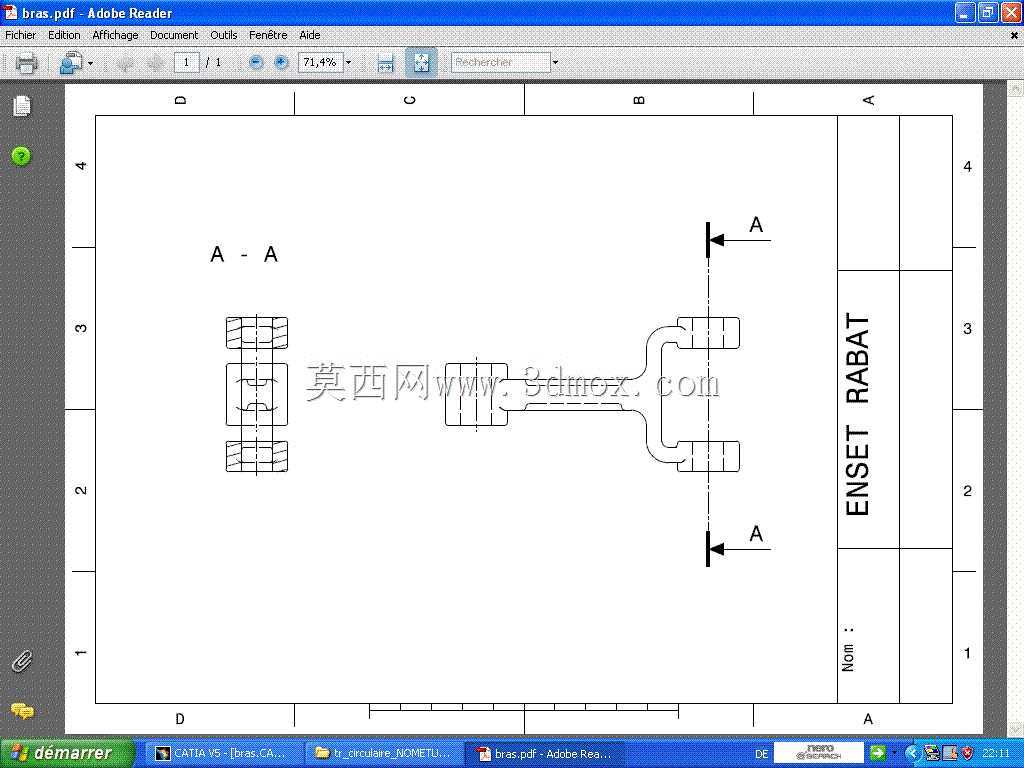Click the DE language indicator in taskbar
Screen dimensions: 1024x768
[x=761, y=754]
